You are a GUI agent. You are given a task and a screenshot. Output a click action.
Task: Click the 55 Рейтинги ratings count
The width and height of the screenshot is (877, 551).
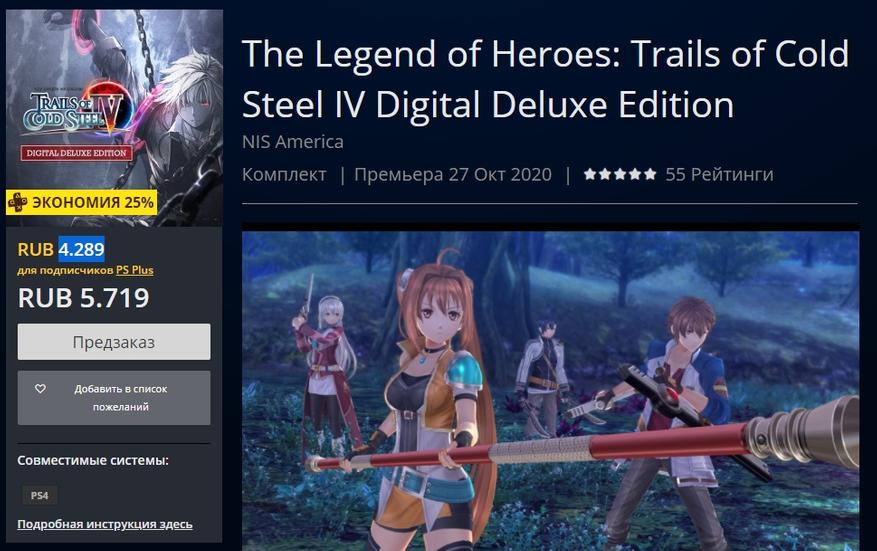tap(719, 175)
